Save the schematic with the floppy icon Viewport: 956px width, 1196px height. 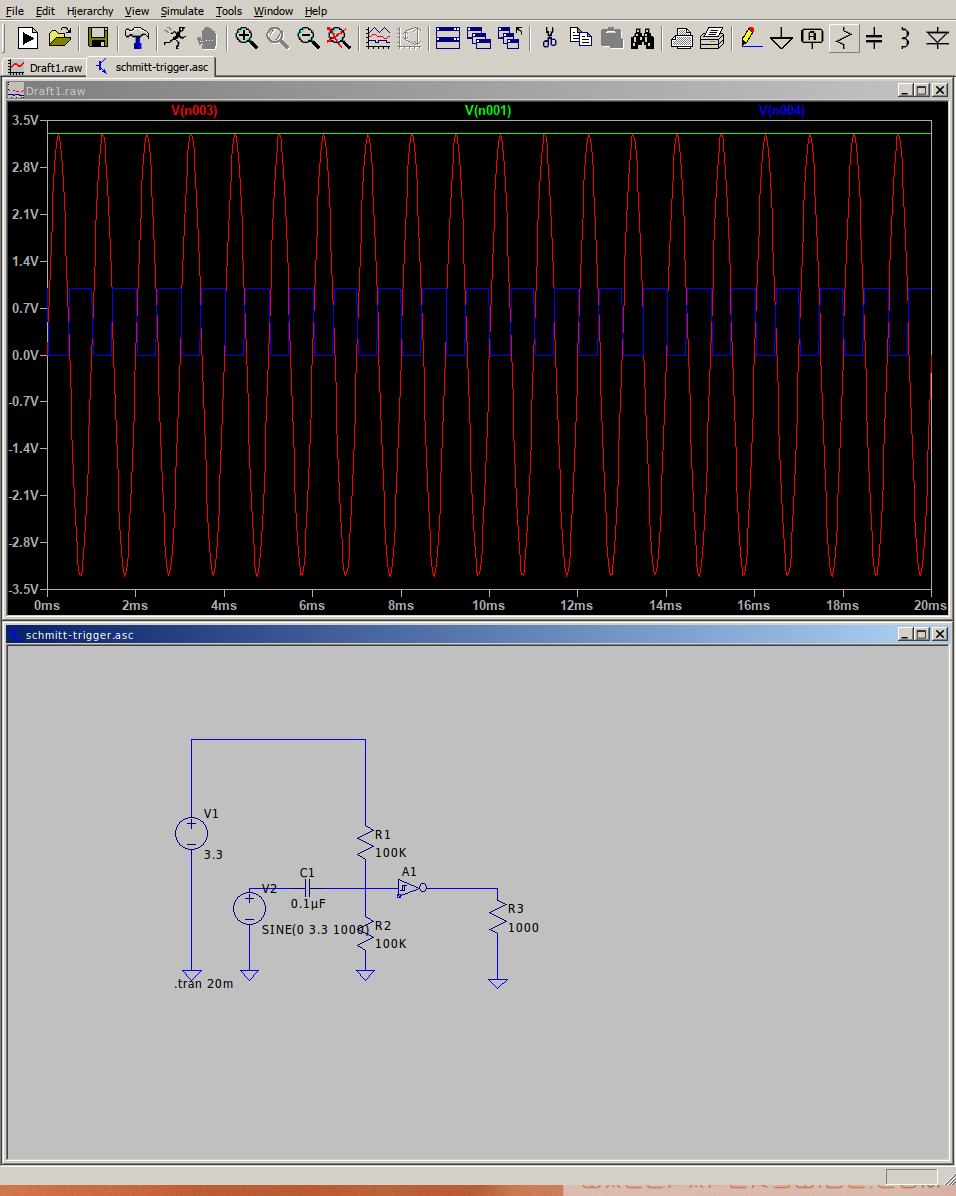(98, 37)
